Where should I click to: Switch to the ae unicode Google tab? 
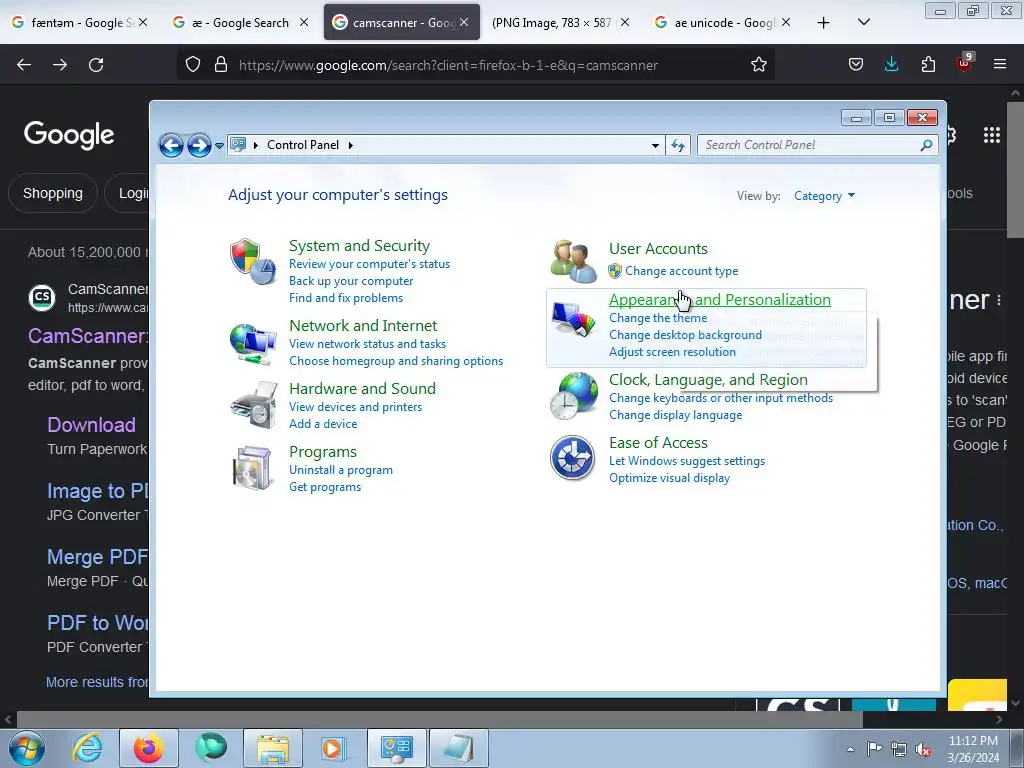pyautogui.click(x=722, y=22)
